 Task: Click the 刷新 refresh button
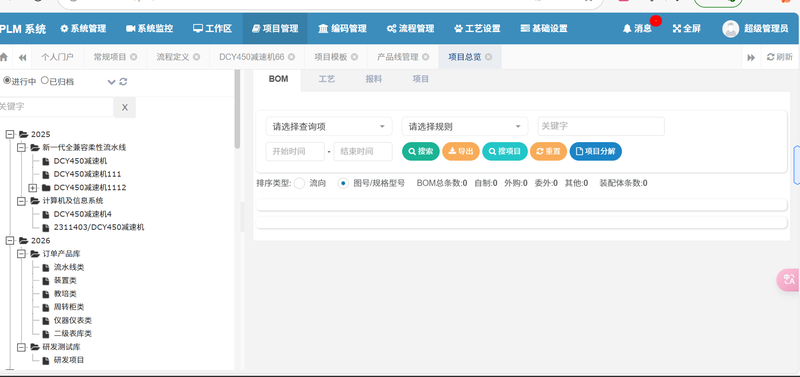pyautogui.click(x=780, y=57)
